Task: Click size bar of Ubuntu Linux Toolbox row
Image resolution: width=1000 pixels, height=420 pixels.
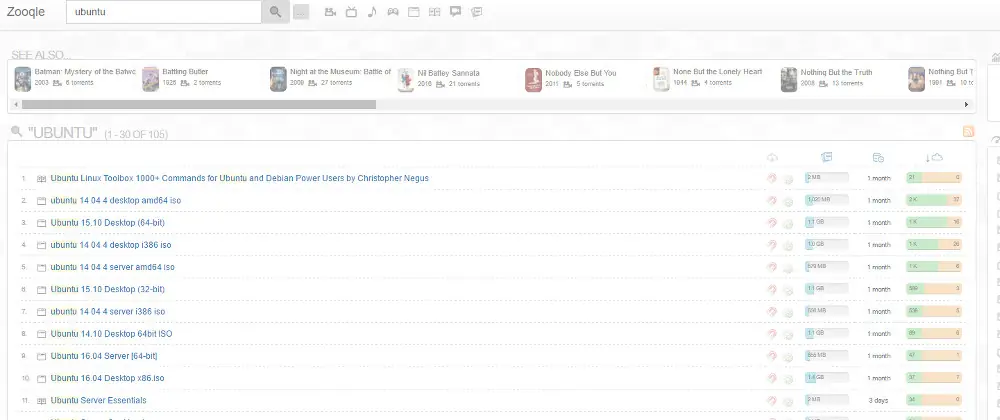Action: click(827, 178)
